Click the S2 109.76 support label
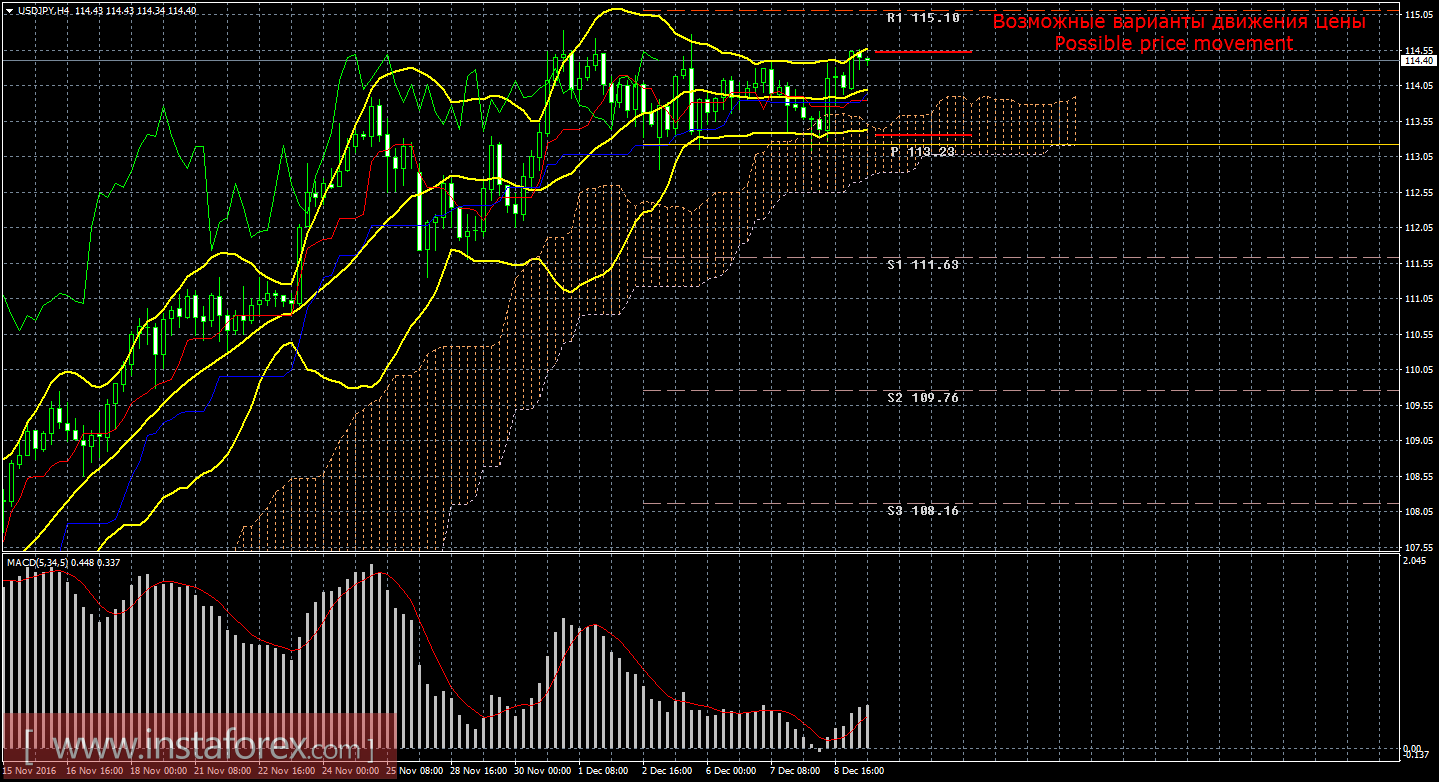 click(922, 397)
